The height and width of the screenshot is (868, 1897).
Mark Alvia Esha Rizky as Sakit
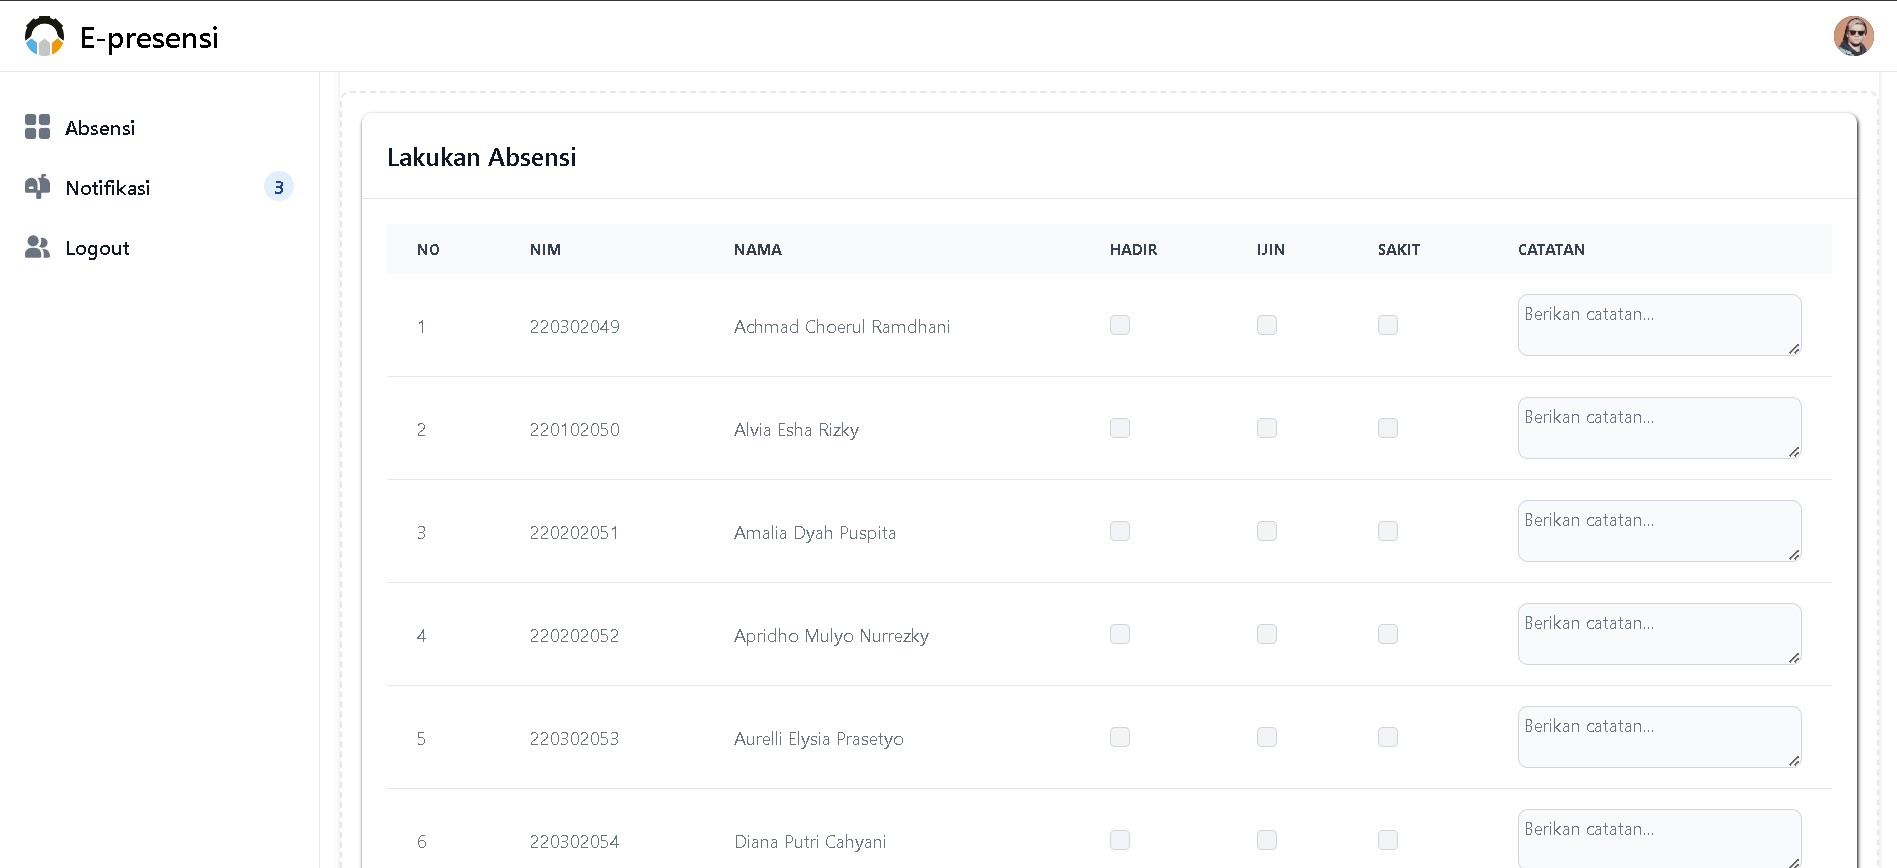1388,428
